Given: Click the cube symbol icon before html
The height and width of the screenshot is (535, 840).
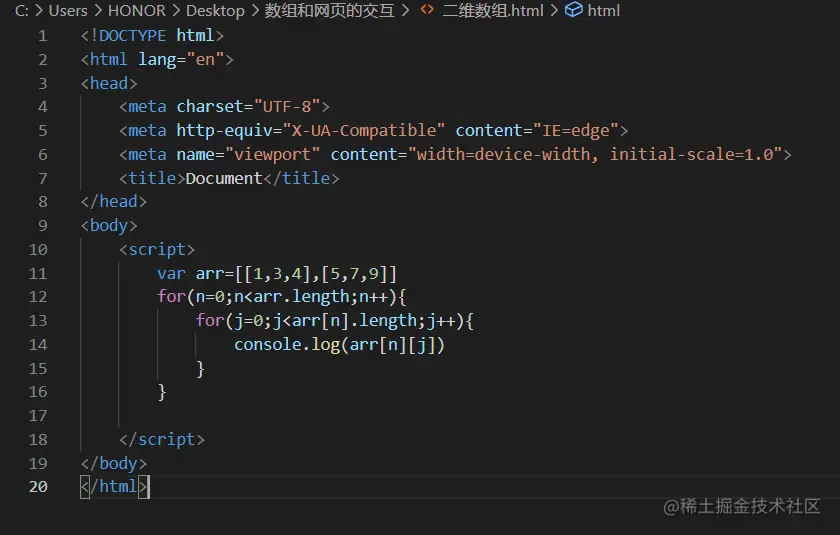Looking at the screenshot, I should click(x=573, y=10).
